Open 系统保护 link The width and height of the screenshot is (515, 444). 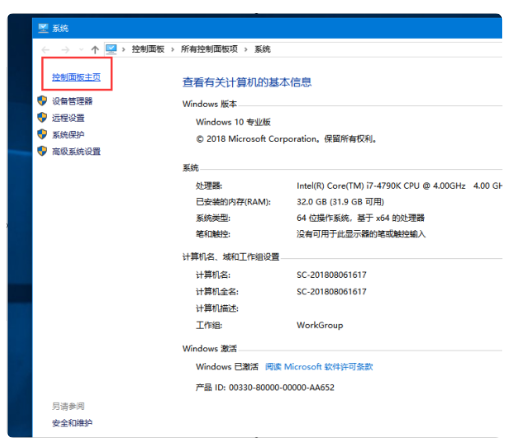(x=68, y=135)
